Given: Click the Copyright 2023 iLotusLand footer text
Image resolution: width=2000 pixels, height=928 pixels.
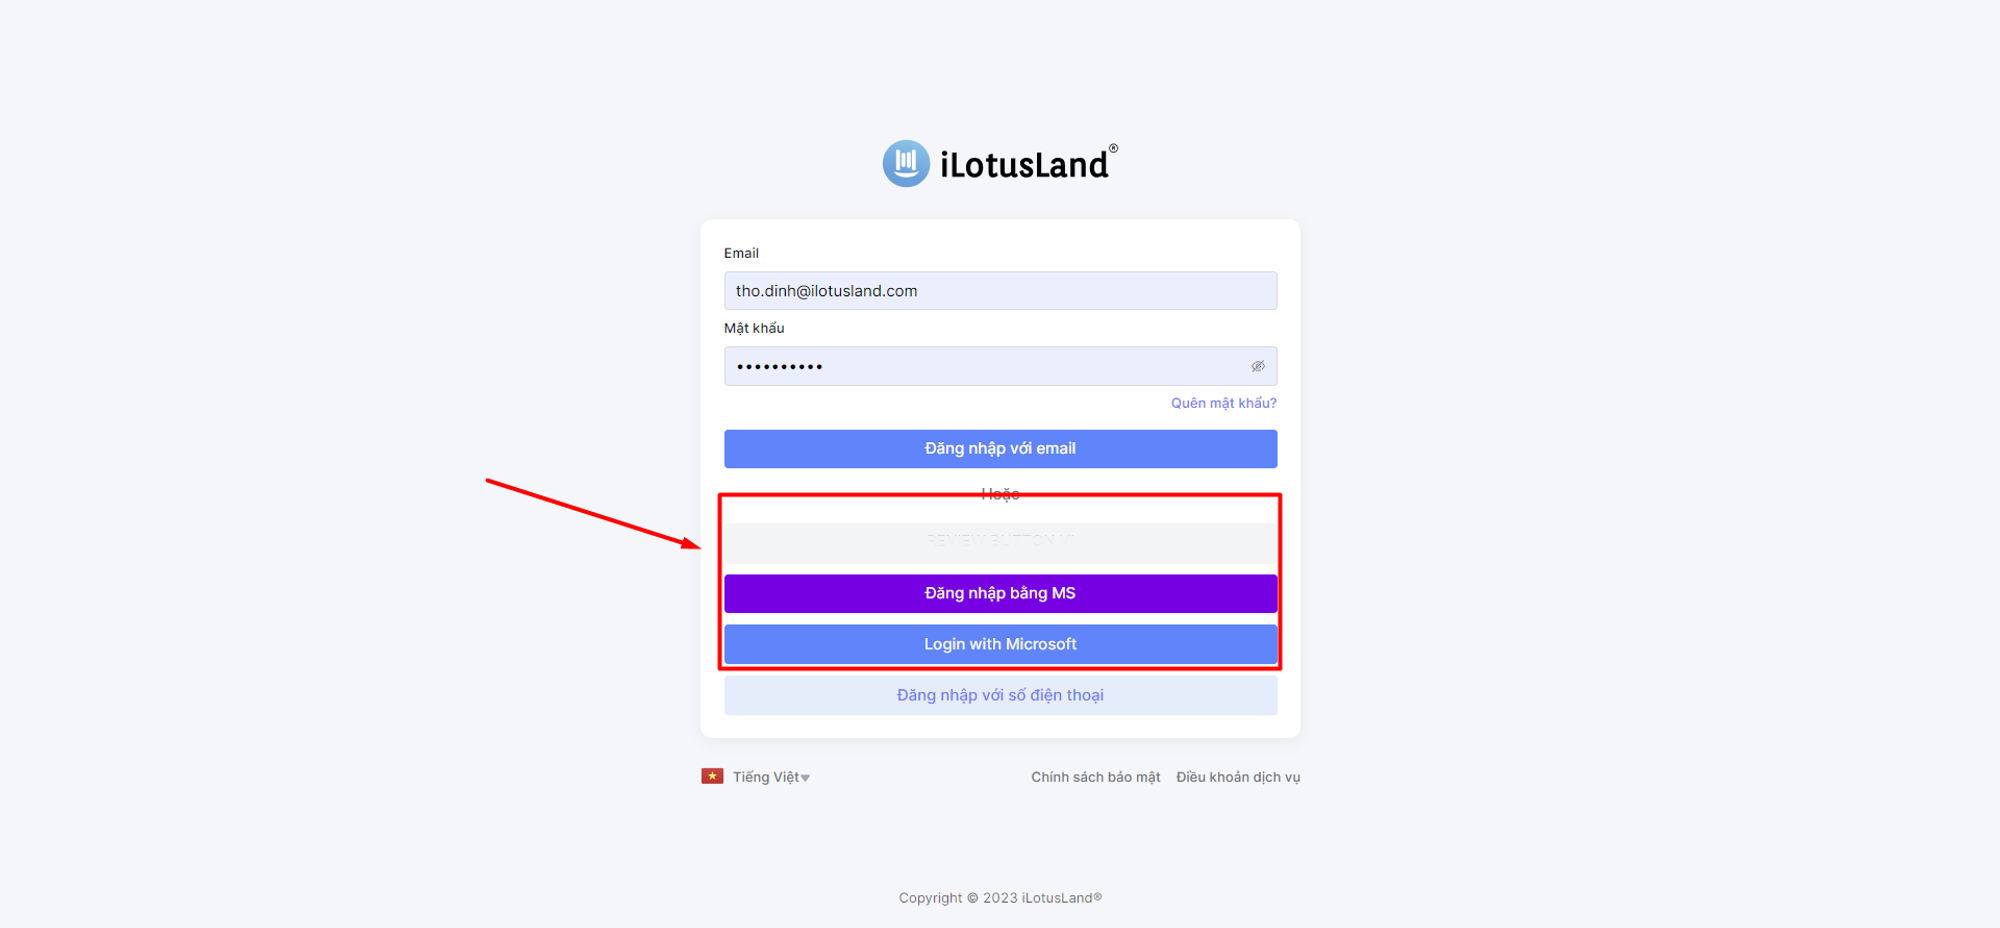Looking at the screenshot, I should pyautogui.click(x=1000, y=898).
